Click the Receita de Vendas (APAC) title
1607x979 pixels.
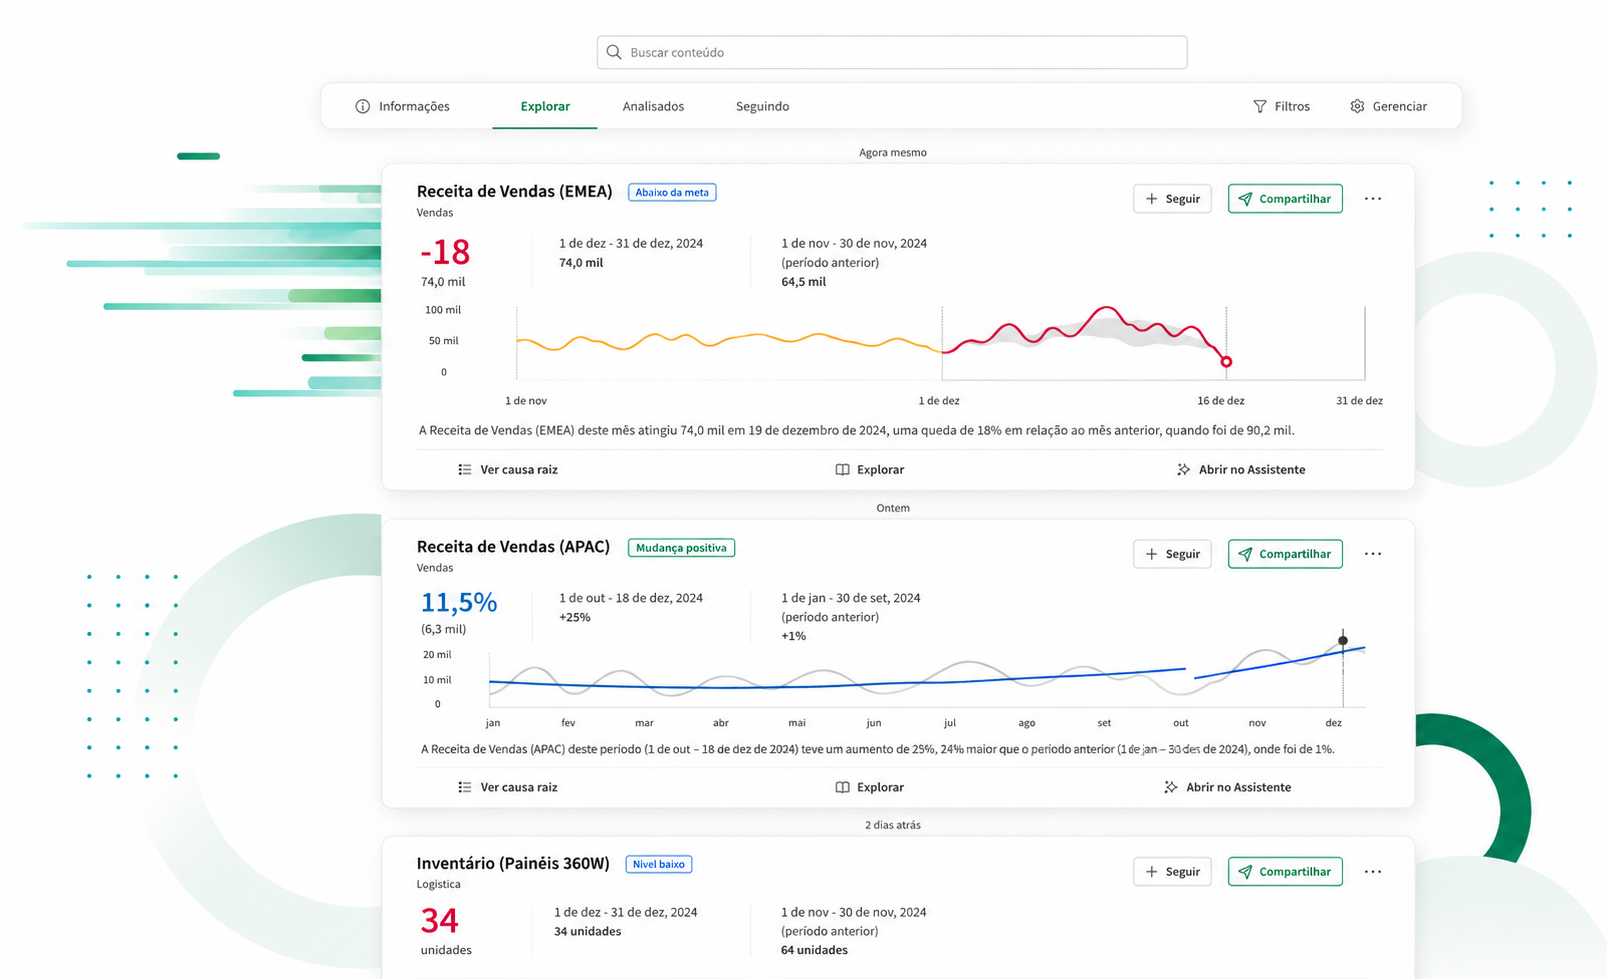(513, 547)
